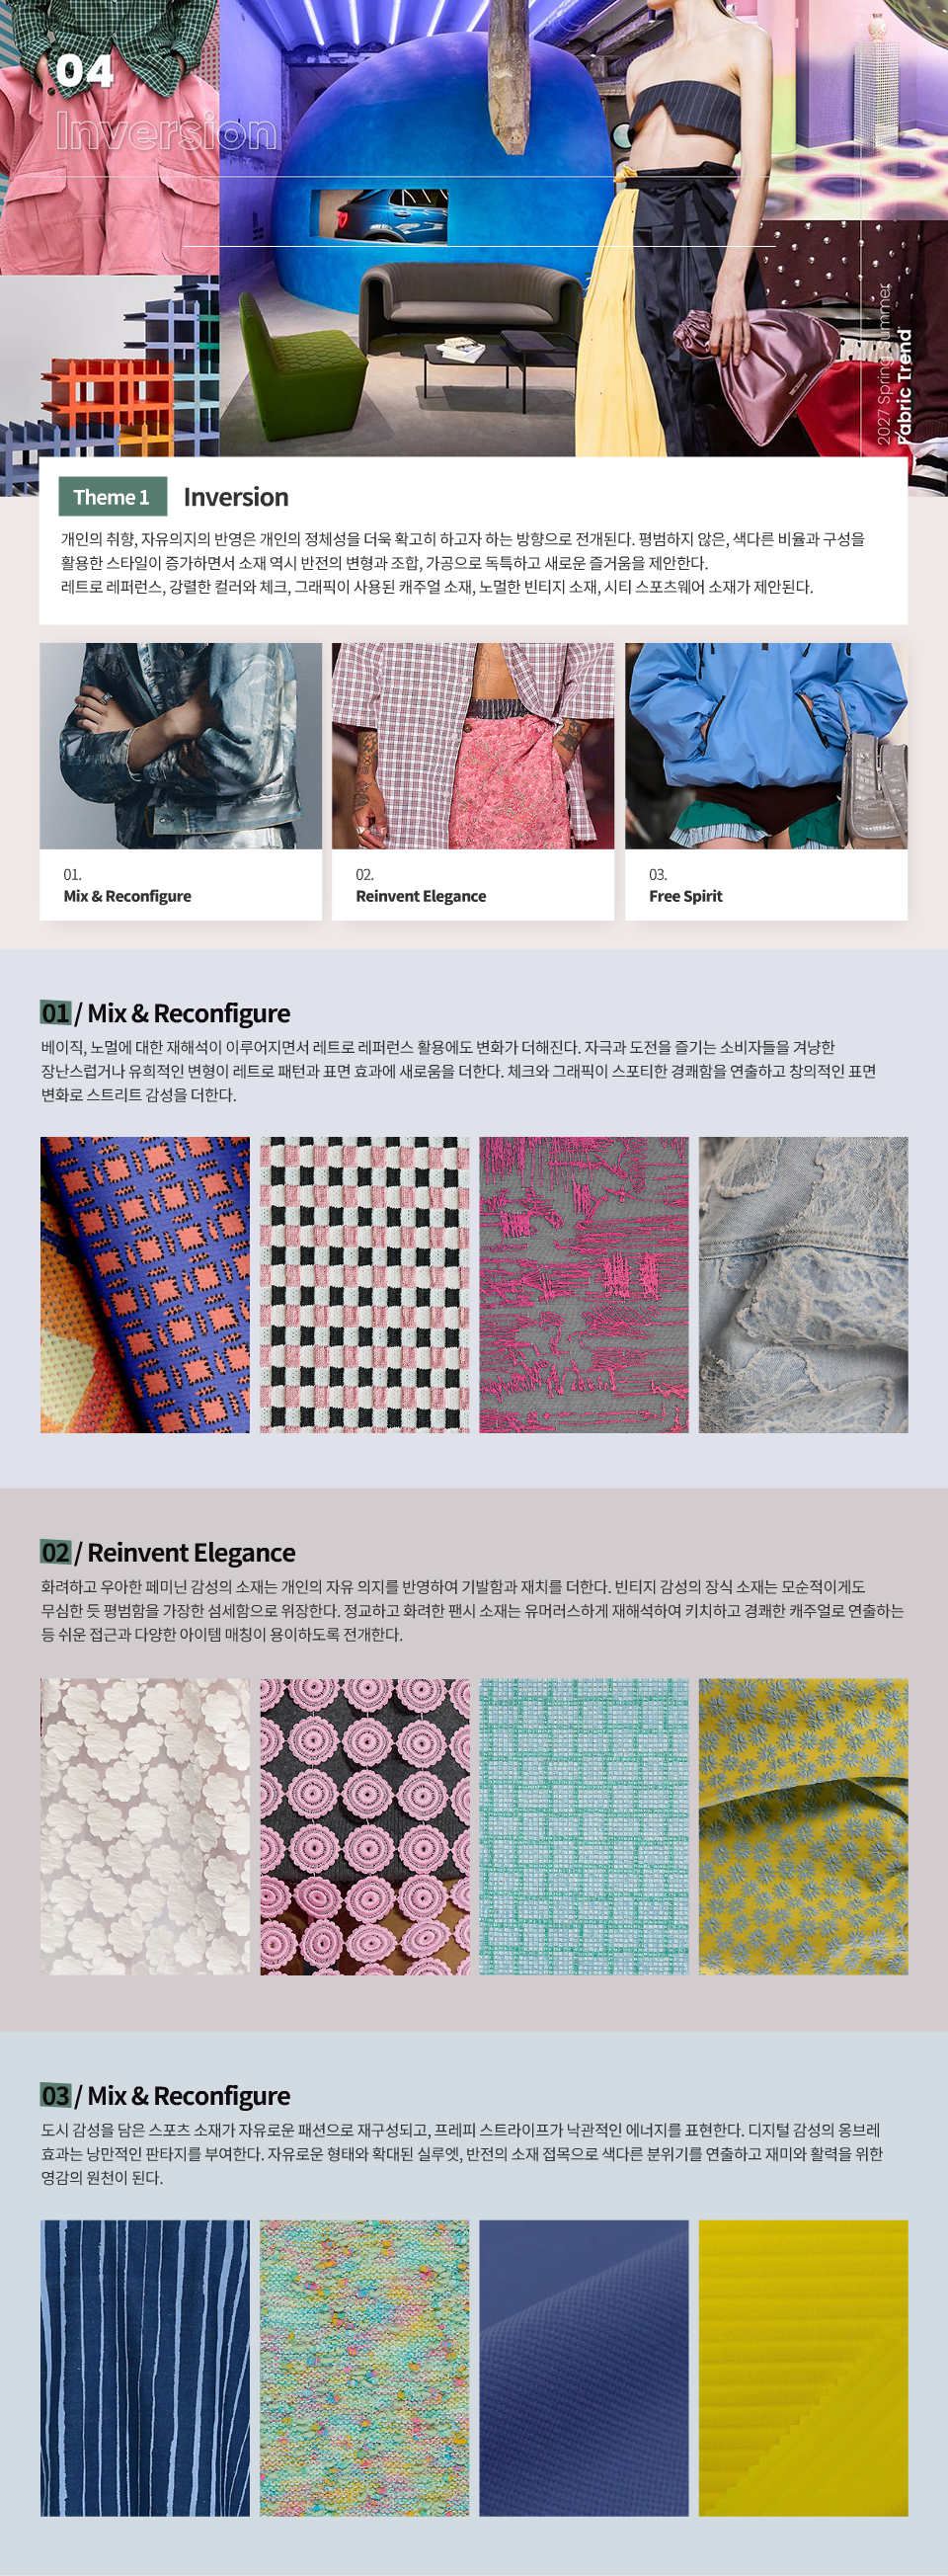Open the Free Spirit card image

pyautogui.click(x=766, y=746)
